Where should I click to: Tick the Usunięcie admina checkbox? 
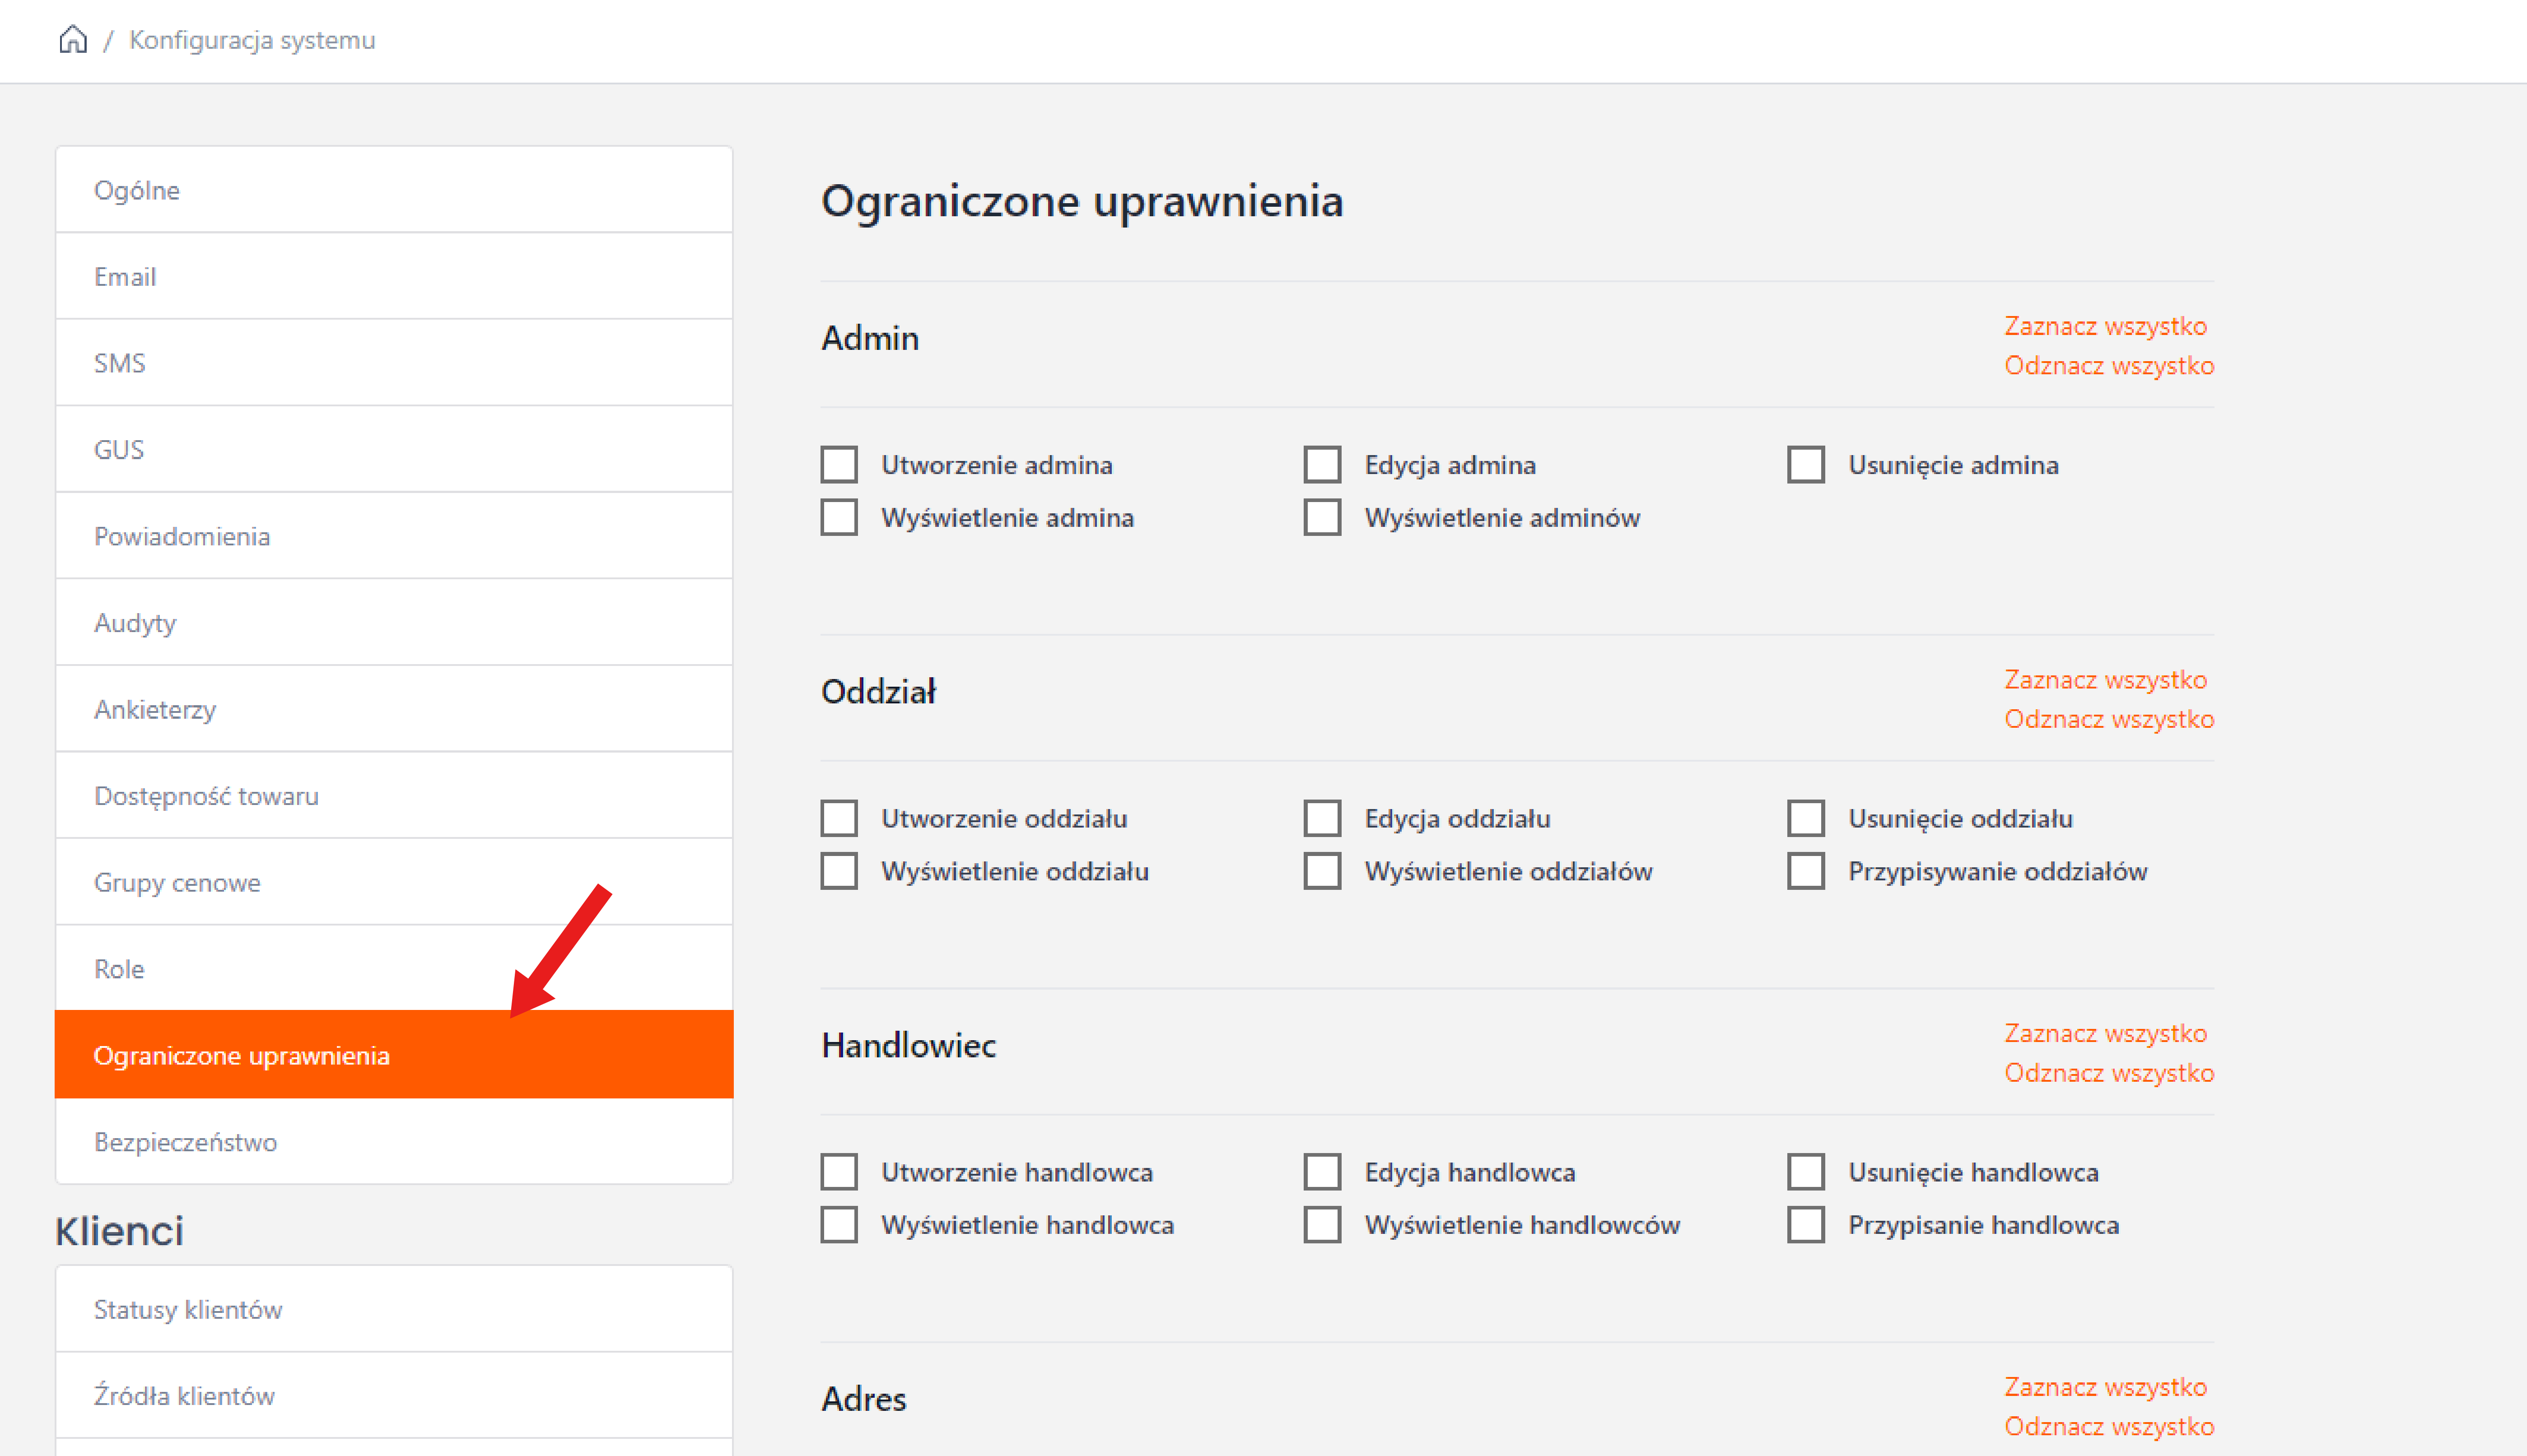click(1805, 465)
